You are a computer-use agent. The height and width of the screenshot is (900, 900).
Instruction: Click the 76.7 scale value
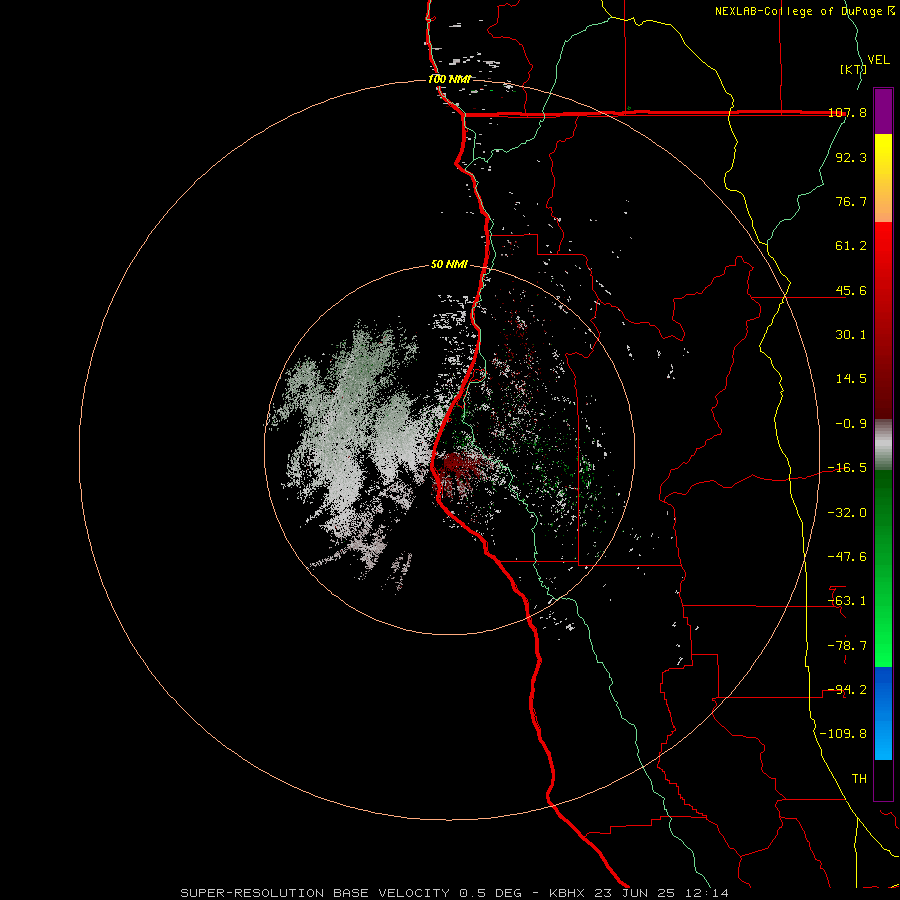pos(851,201)
